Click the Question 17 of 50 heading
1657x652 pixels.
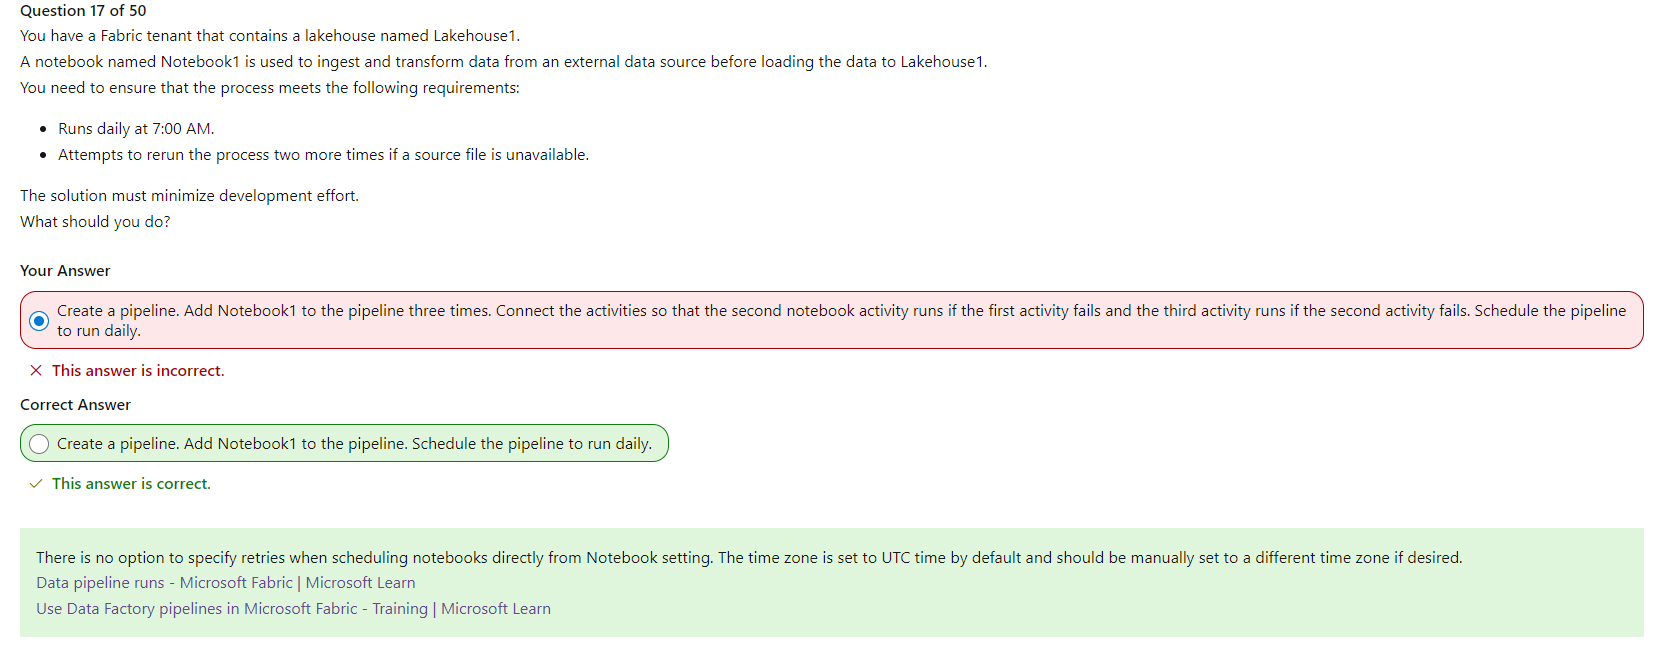coord(83,10)
